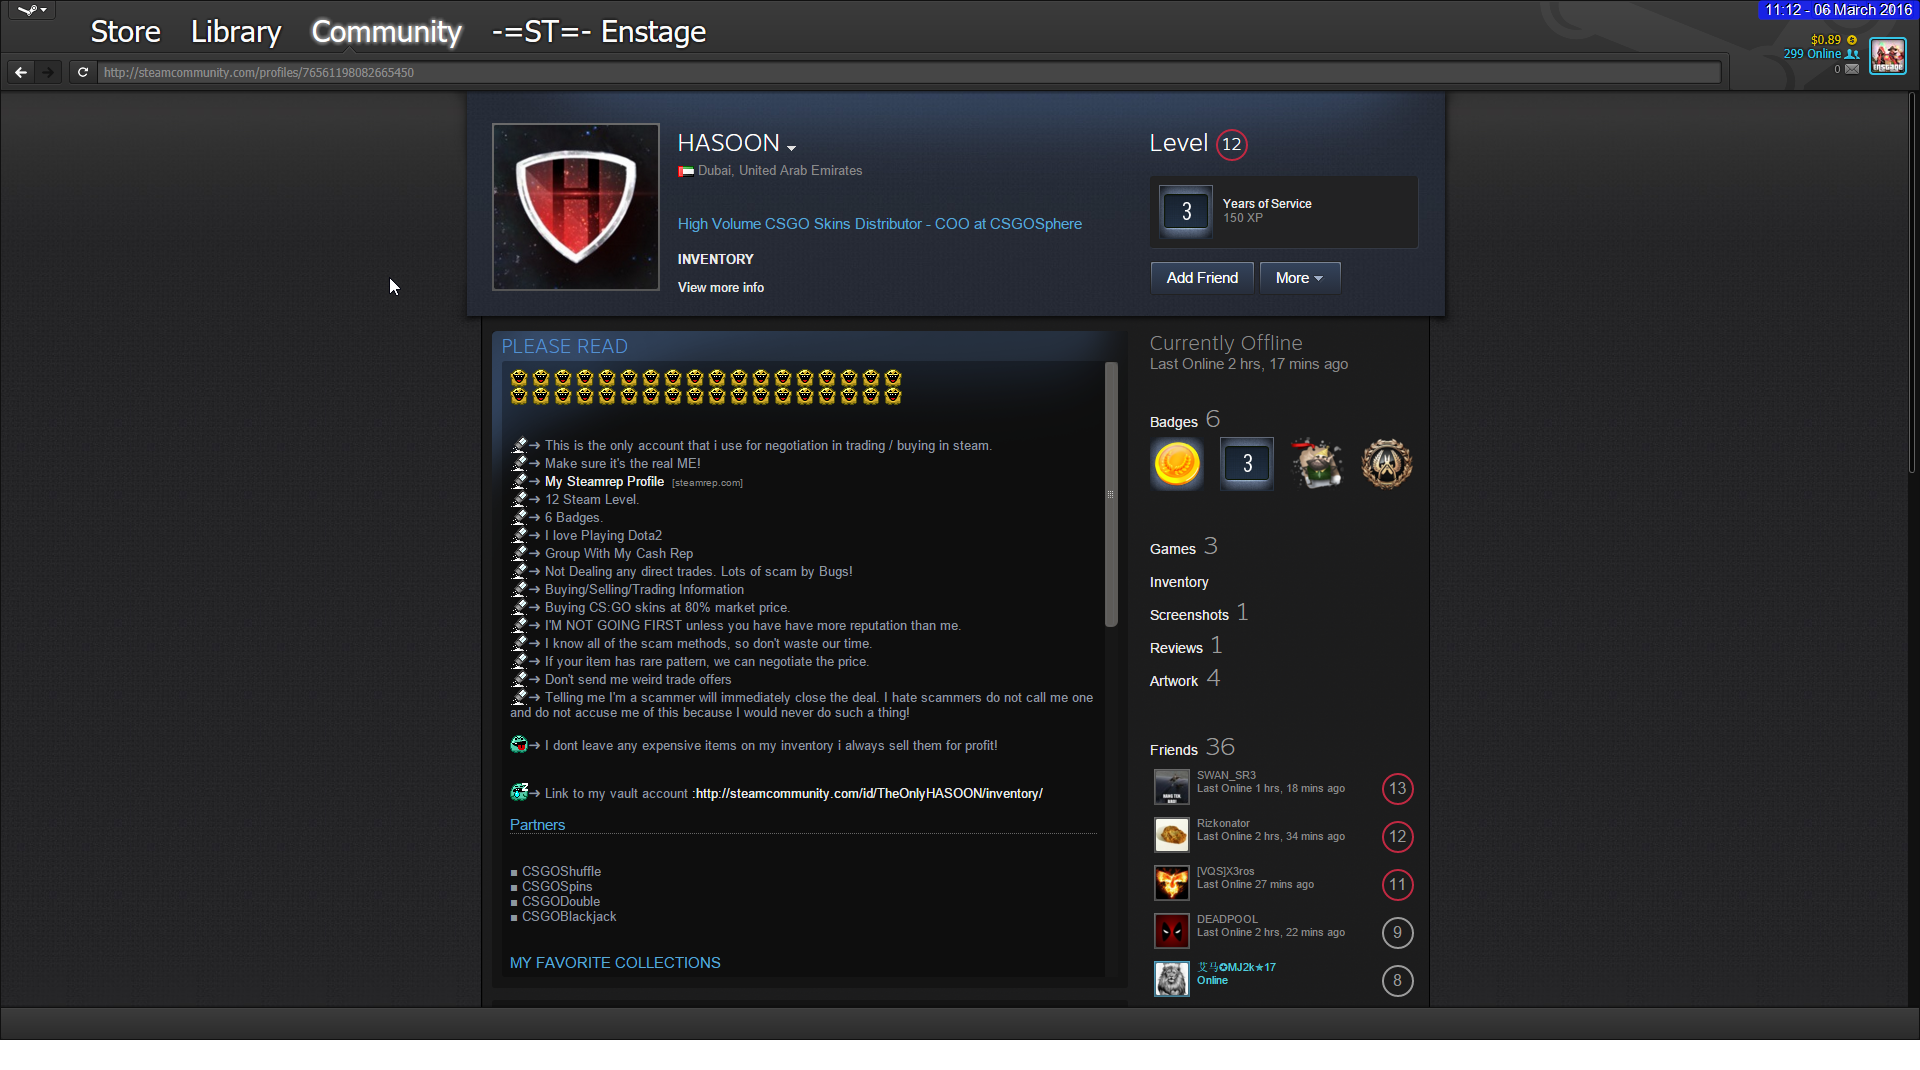
Task: Open the Store menu
Action: pos(125,32)
